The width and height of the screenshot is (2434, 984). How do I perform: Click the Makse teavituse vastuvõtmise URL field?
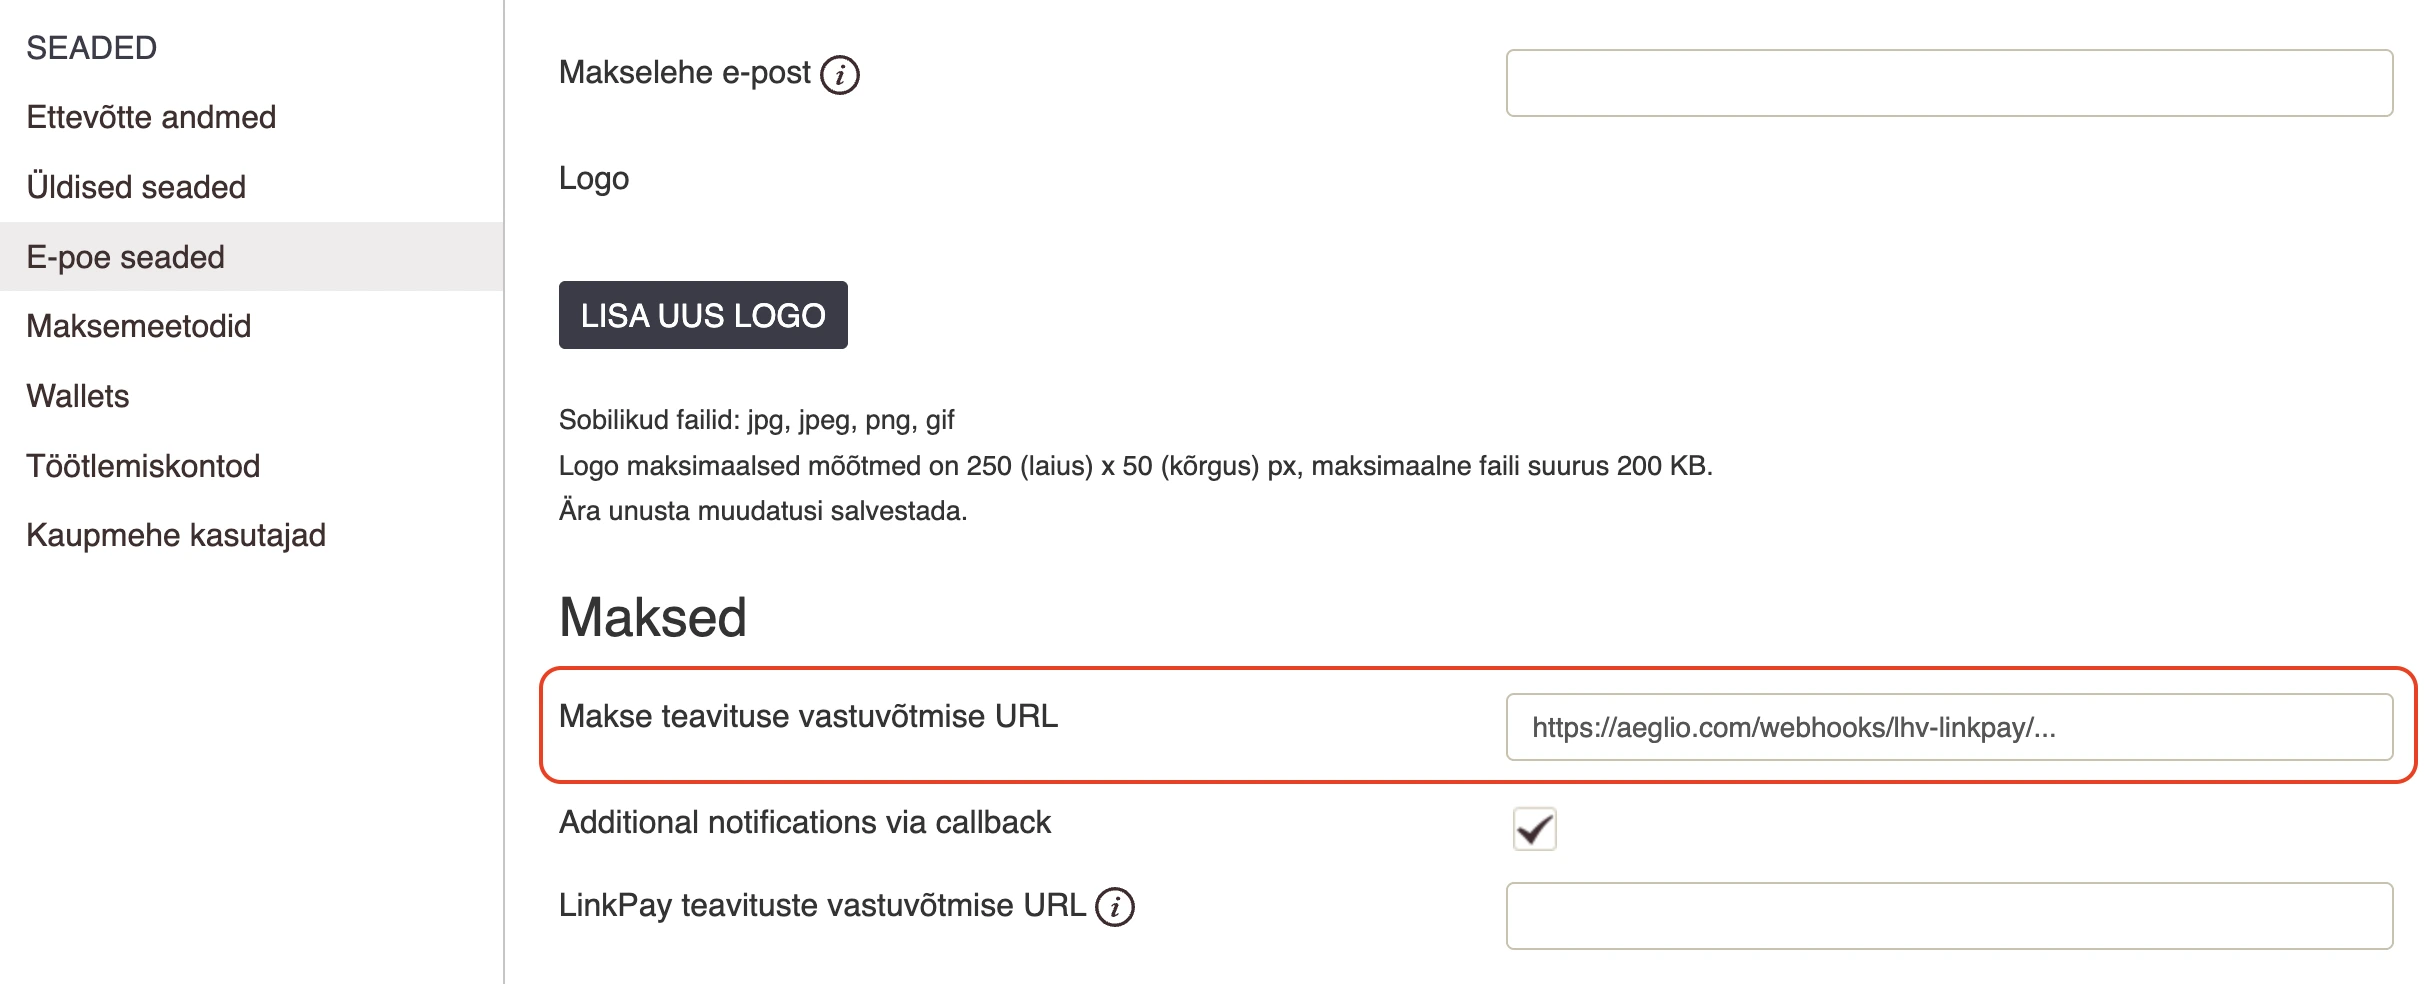pyautogui.click(x=1949, y=727)
